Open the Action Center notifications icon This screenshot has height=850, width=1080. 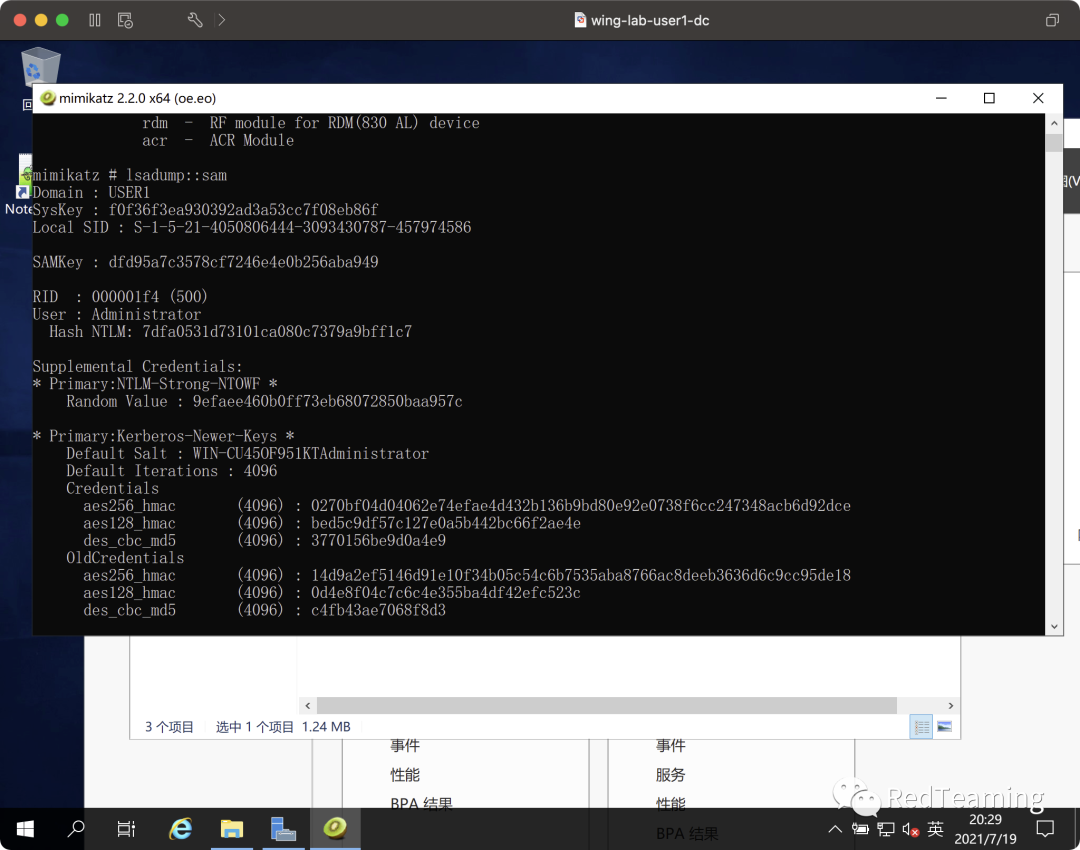1045,829
